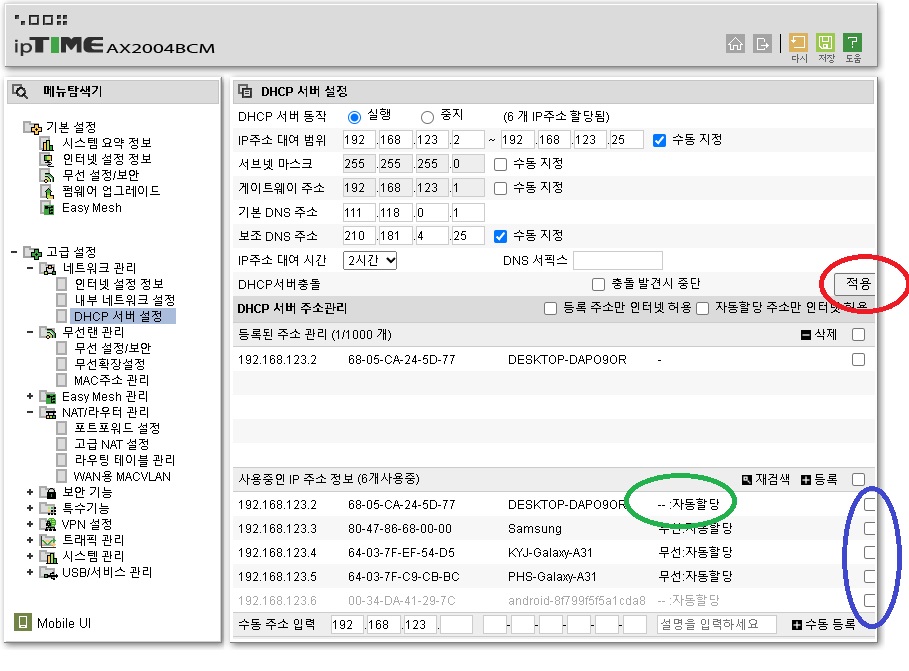
Task: Click first octet of 기본 DNS 주소
Action: [359, 213]
